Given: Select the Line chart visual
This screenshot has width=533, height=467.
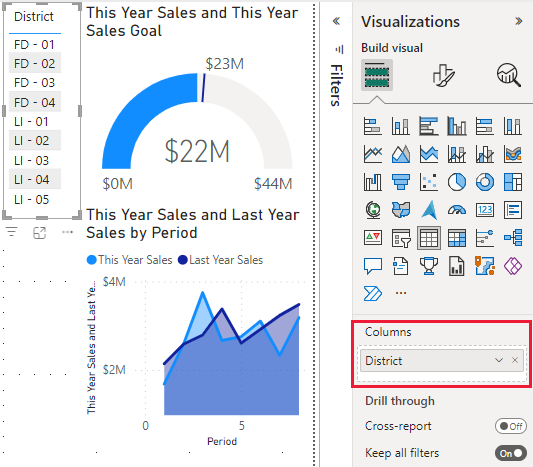Looking at the screenshot, I should click(373, 154).
